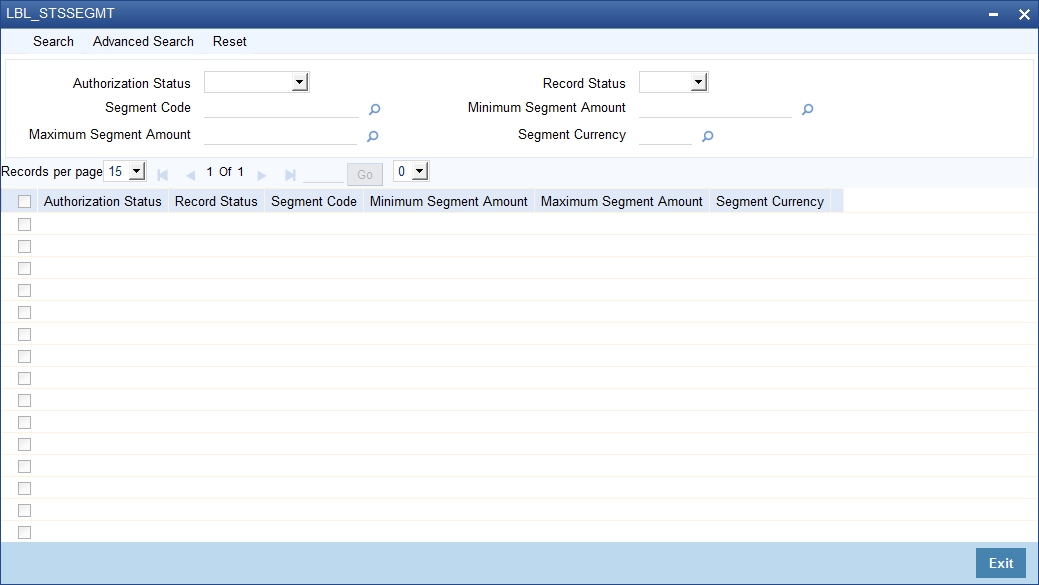Click the Minimum Segment Amount input field
1039x585 pixels.
716,109
